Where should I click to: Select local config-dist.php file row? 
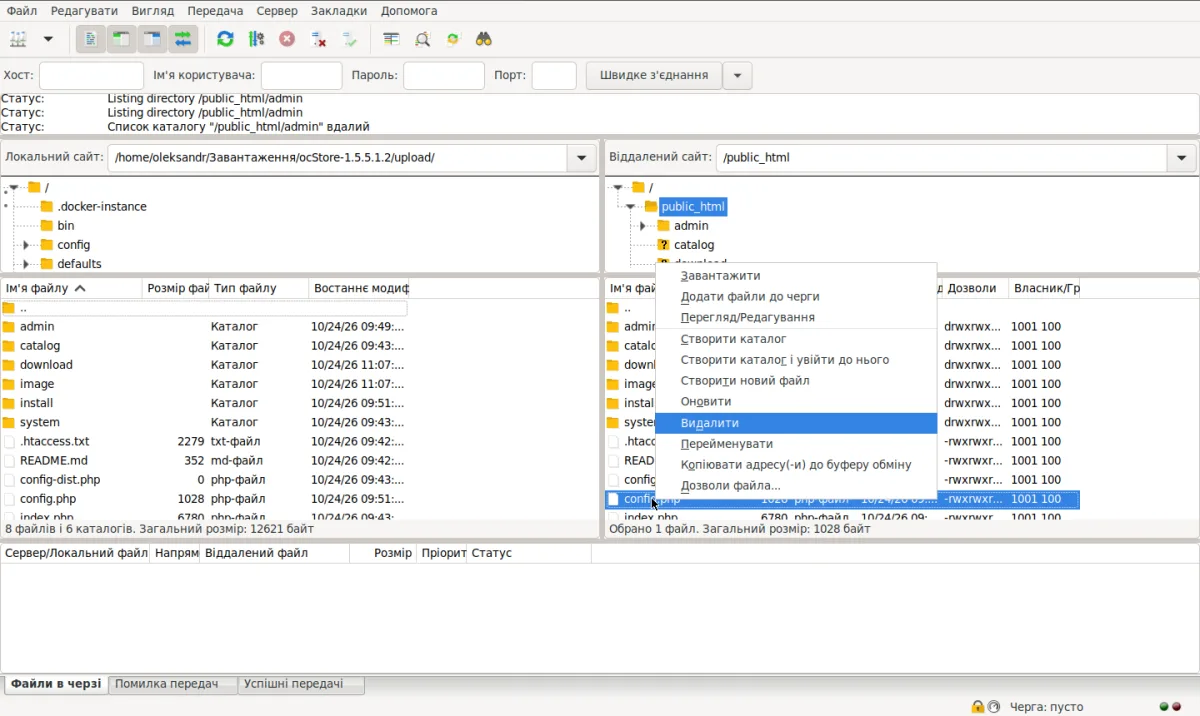[204, 480]
